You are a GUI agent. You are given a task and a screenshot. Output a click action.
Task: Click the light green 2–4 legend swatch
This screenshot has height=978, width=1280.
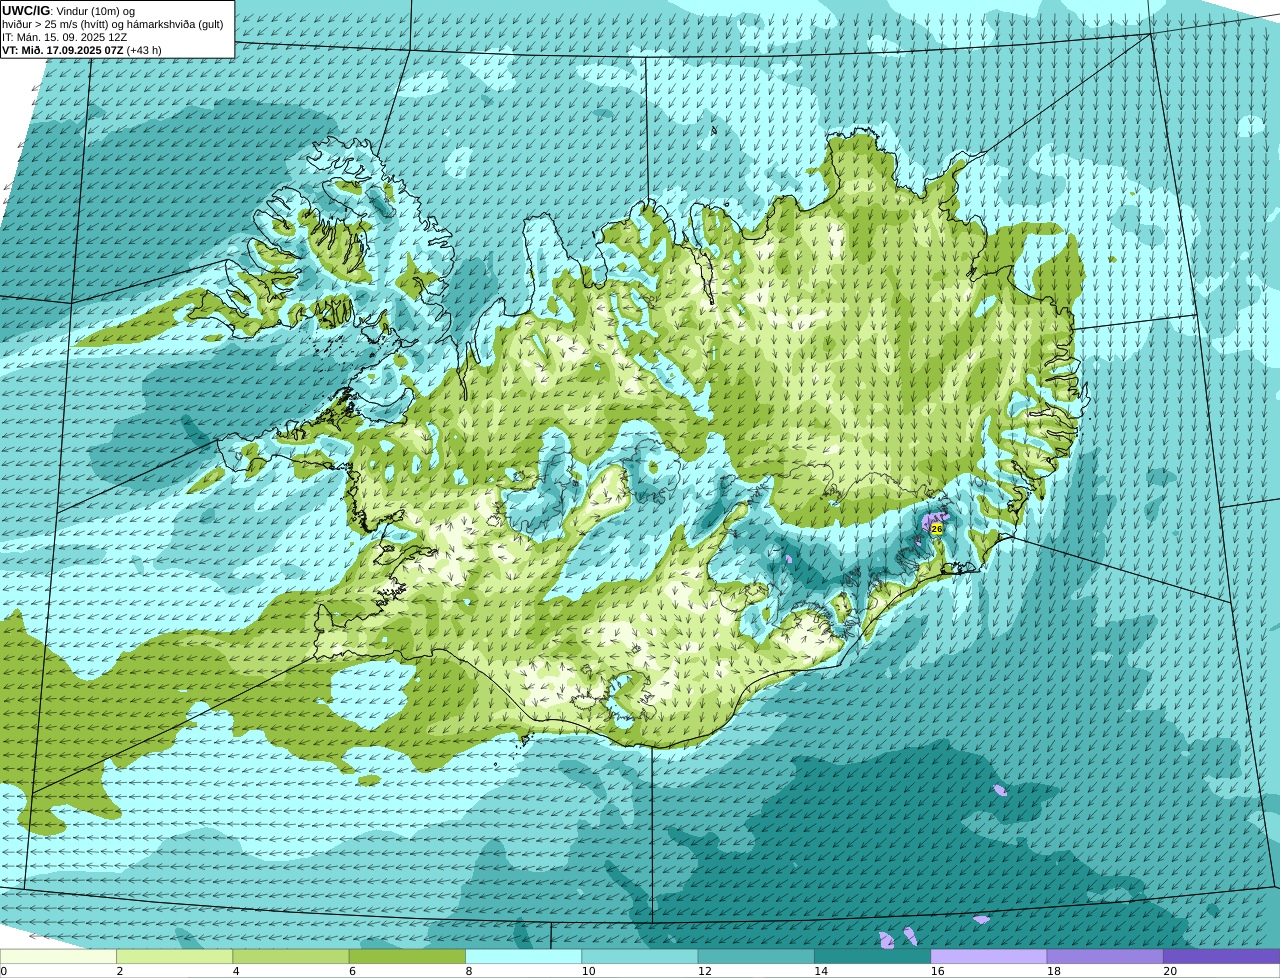point(175,956)
